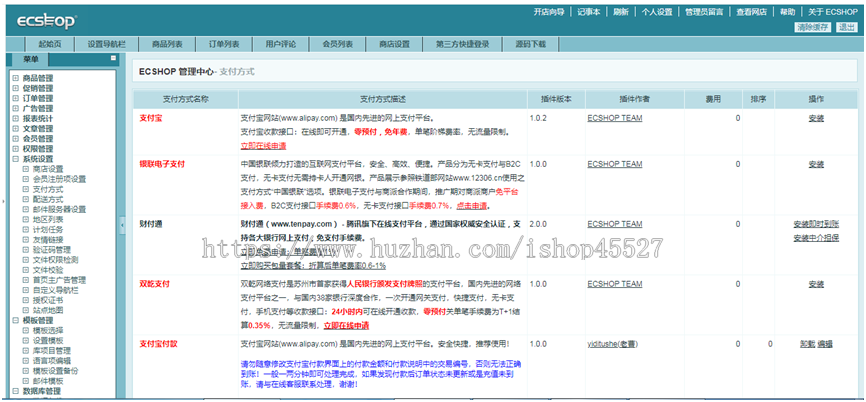This screenshot has width=866, height=402.
Task: Click 编辑 for 支付宝付款
Action: (x=825, y=344)
